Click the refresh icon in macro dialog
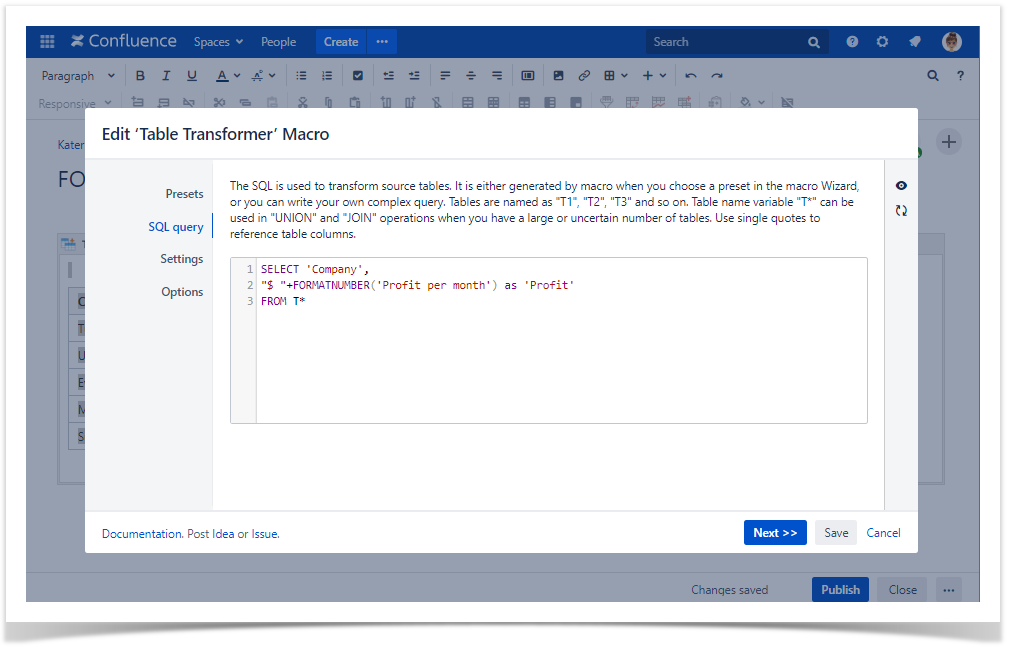 coord(901,211)
